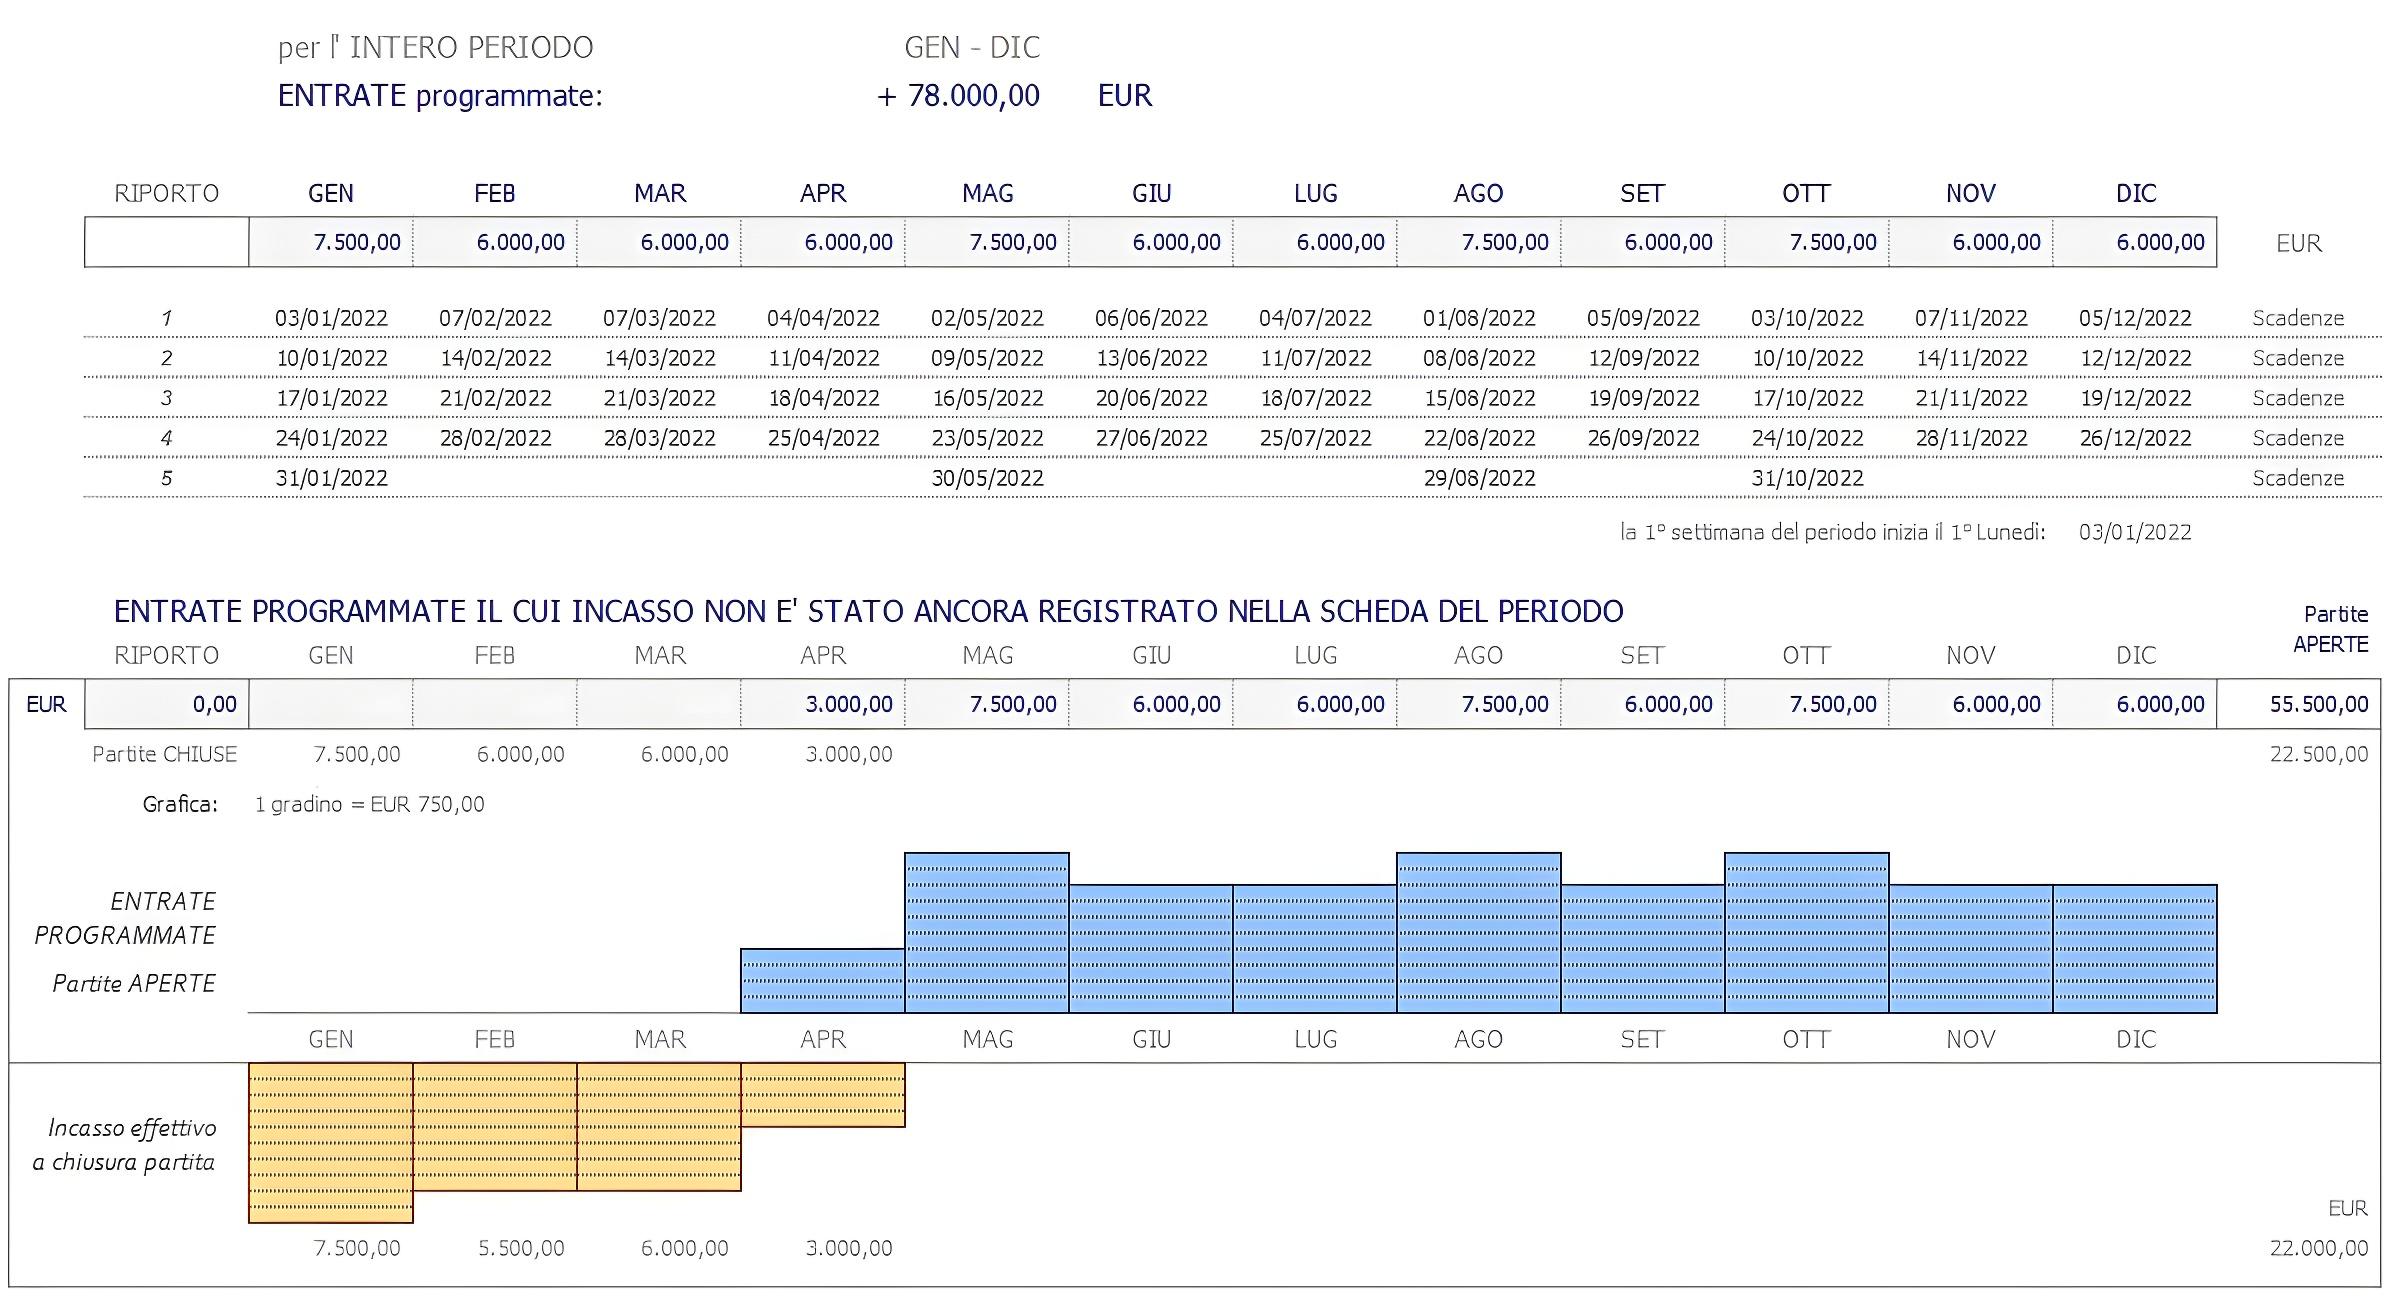The width and height of the screenshot is (2396, 1300).
Task: Select the MAG 7.500,00 scheduled income cell
Action: 987,242
